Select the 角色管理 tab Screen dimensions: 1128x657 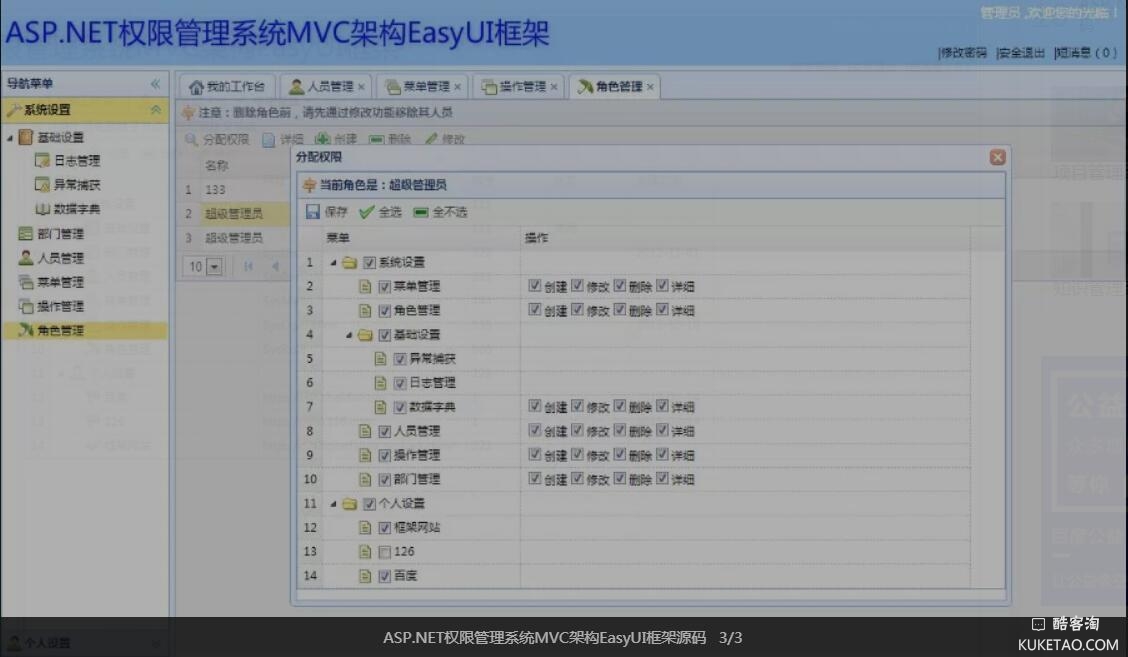click(x=615, y=86)
